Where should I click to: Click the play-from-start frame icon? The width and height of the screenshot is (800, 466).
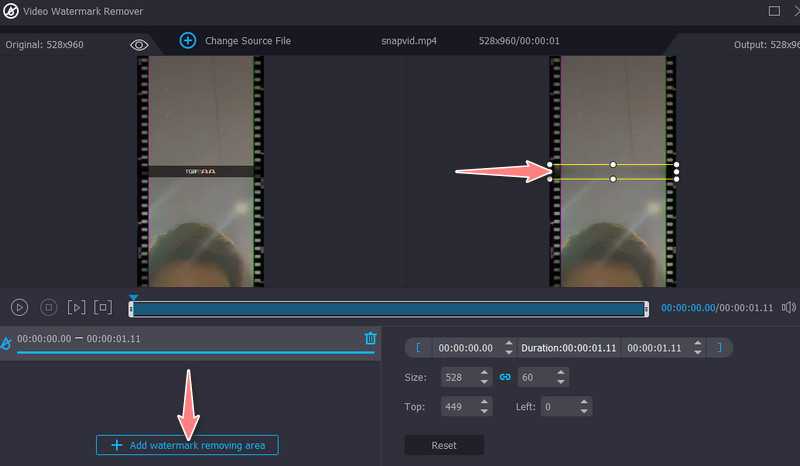coord(77,307)
